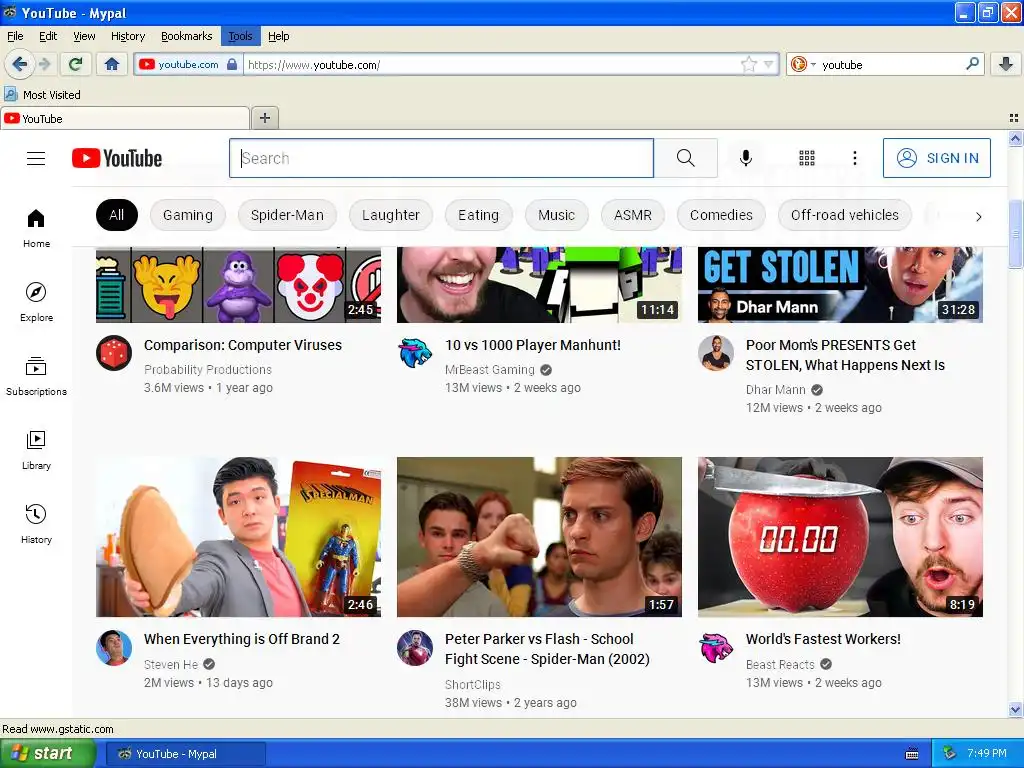Viewport: 1024px width, 768px height.
Task: Open the Downloads arrow button
Action: tap(1006, 64)
